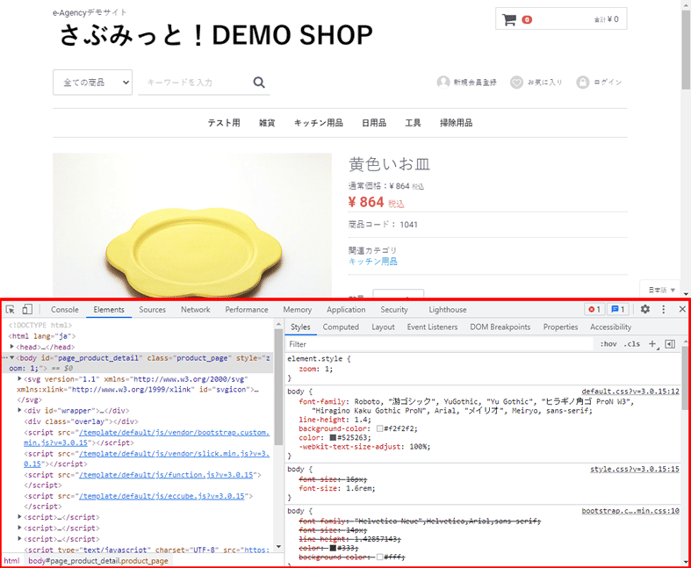Viewport: 691px width, 568px height.
Task: Add new style rule plus icon
Action: [x=653, y=344]
